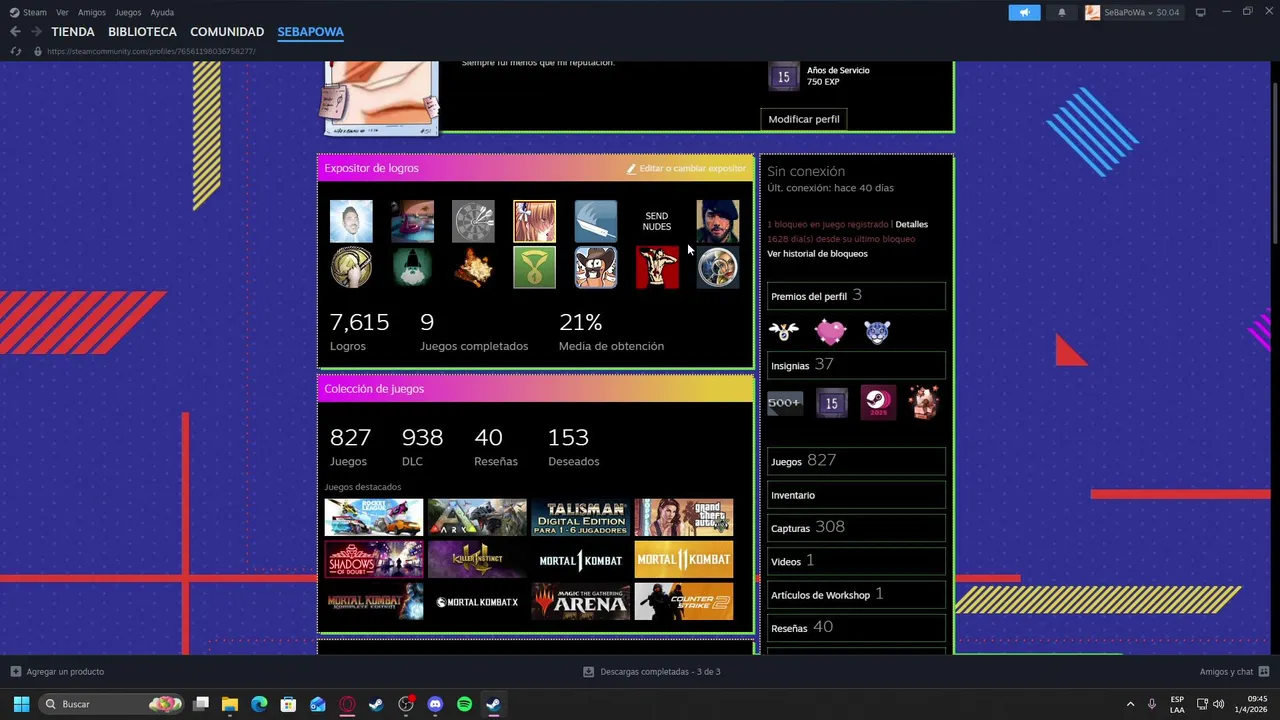Click Editar o cambiar expositor
This screenshot has height=720, width=1280.
pyautogui.click(x=686, y=168)
